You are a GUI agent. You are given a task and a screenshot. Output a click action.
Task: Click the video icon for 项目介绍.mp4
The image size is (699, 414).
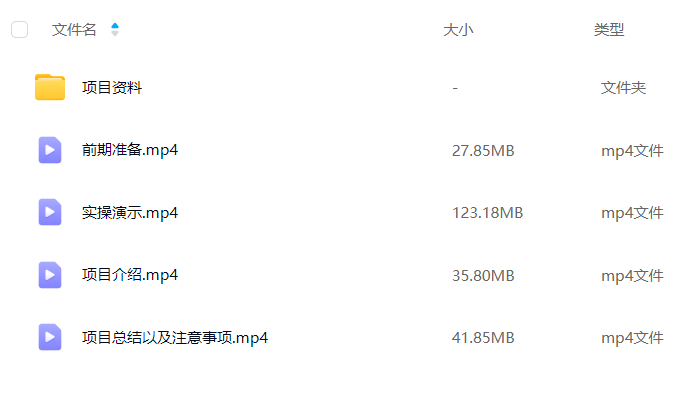50,275
